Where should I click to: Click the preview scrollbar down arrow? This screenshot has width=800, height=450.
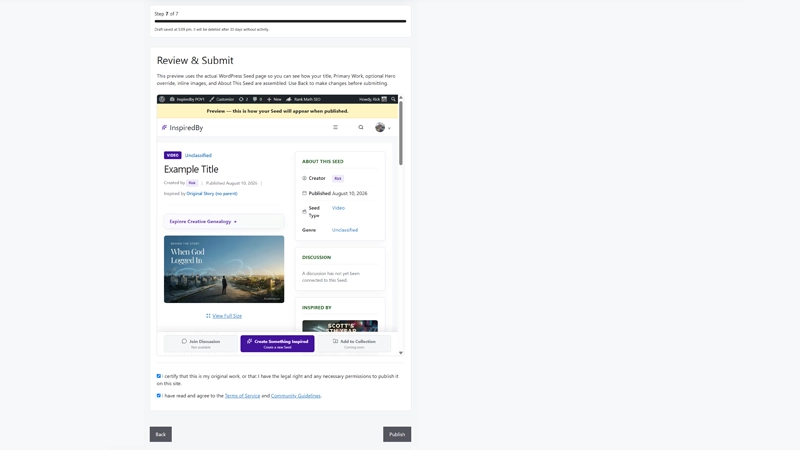click(x=401, y=353)
